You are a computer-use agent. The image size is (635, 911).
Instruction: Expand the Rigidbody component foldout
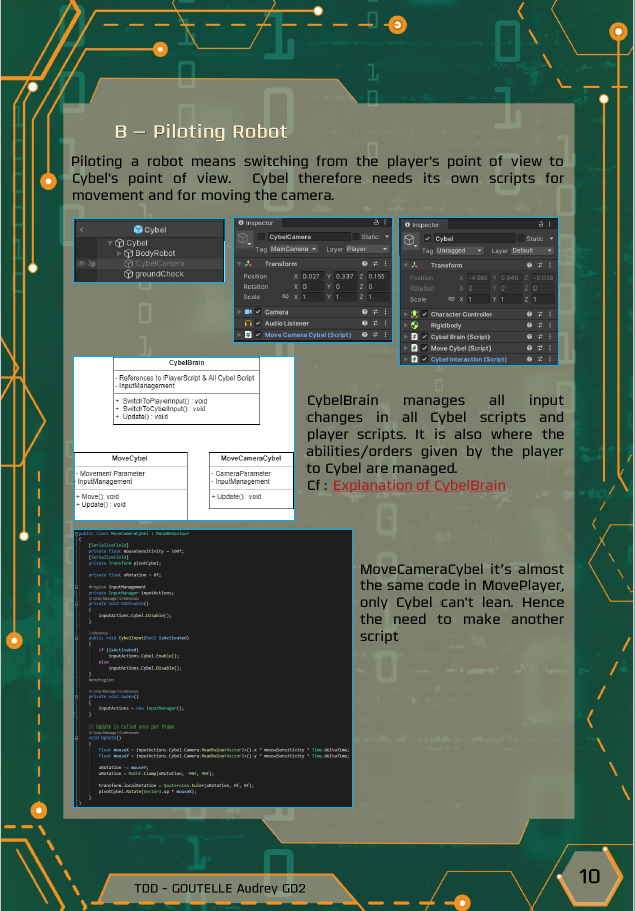pos(405,325)
